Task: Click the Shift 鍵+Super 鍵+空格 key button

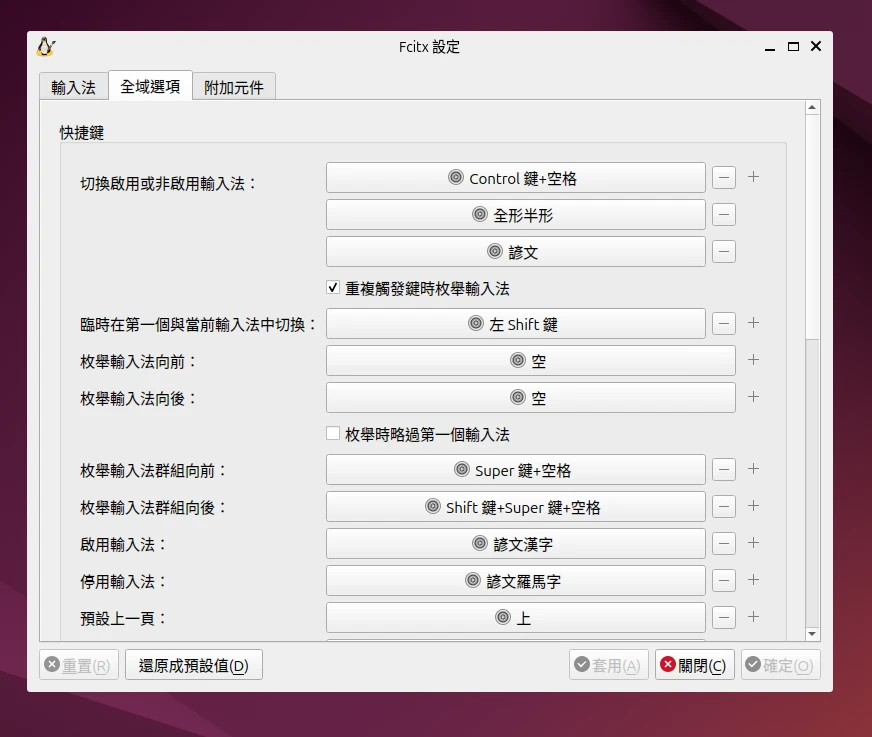Action: 515,507
